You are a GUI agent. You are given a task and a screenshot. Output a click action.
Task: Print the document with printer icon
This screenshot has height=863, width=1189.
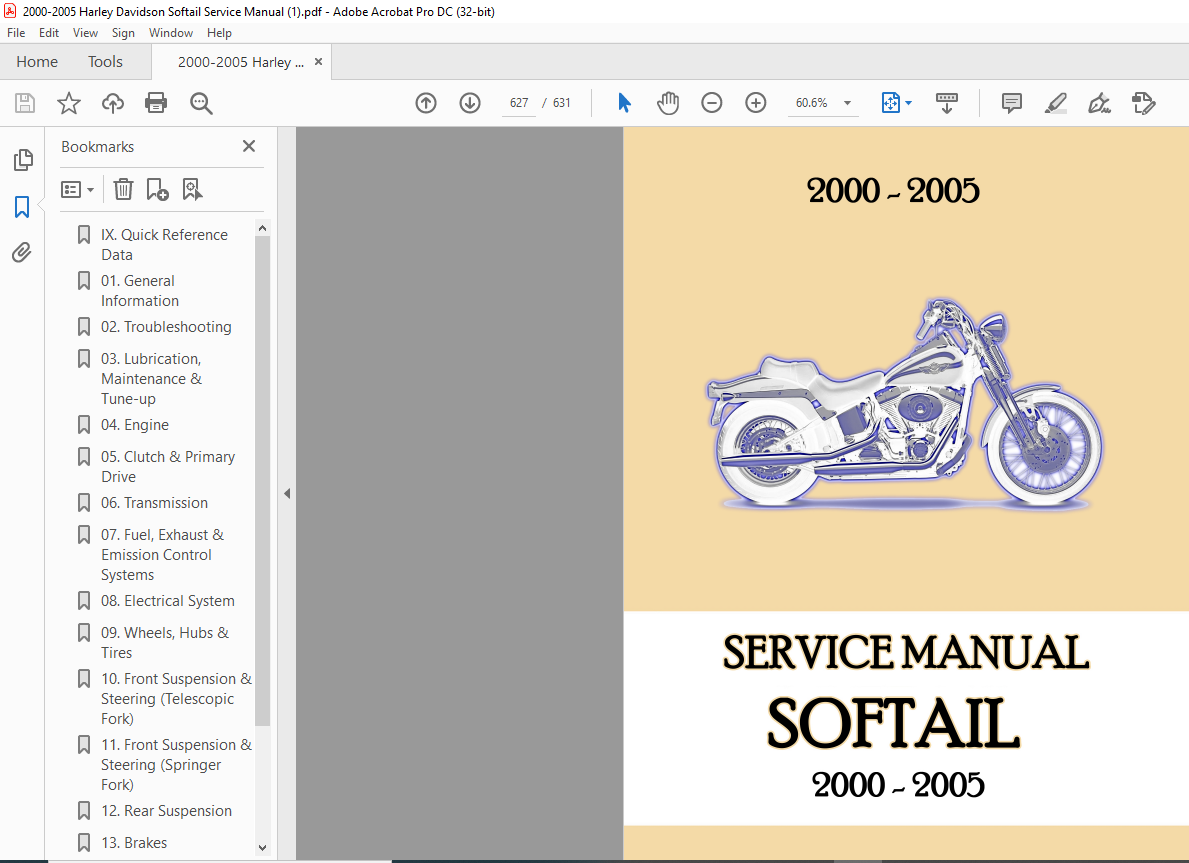point(156,103)
